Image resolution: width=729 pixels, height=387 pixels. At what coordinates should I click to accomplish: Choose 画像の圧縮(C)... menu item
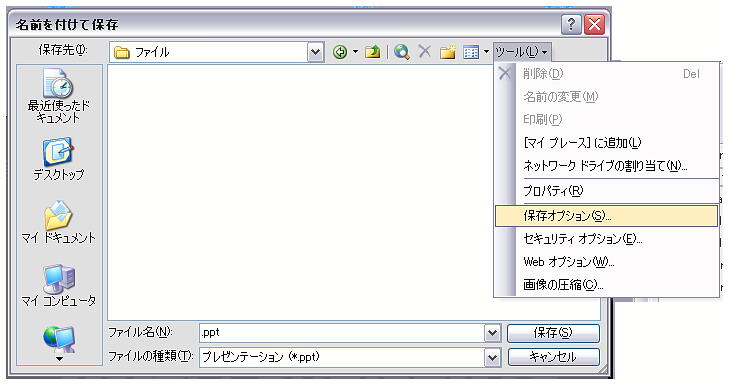point(607,285)
